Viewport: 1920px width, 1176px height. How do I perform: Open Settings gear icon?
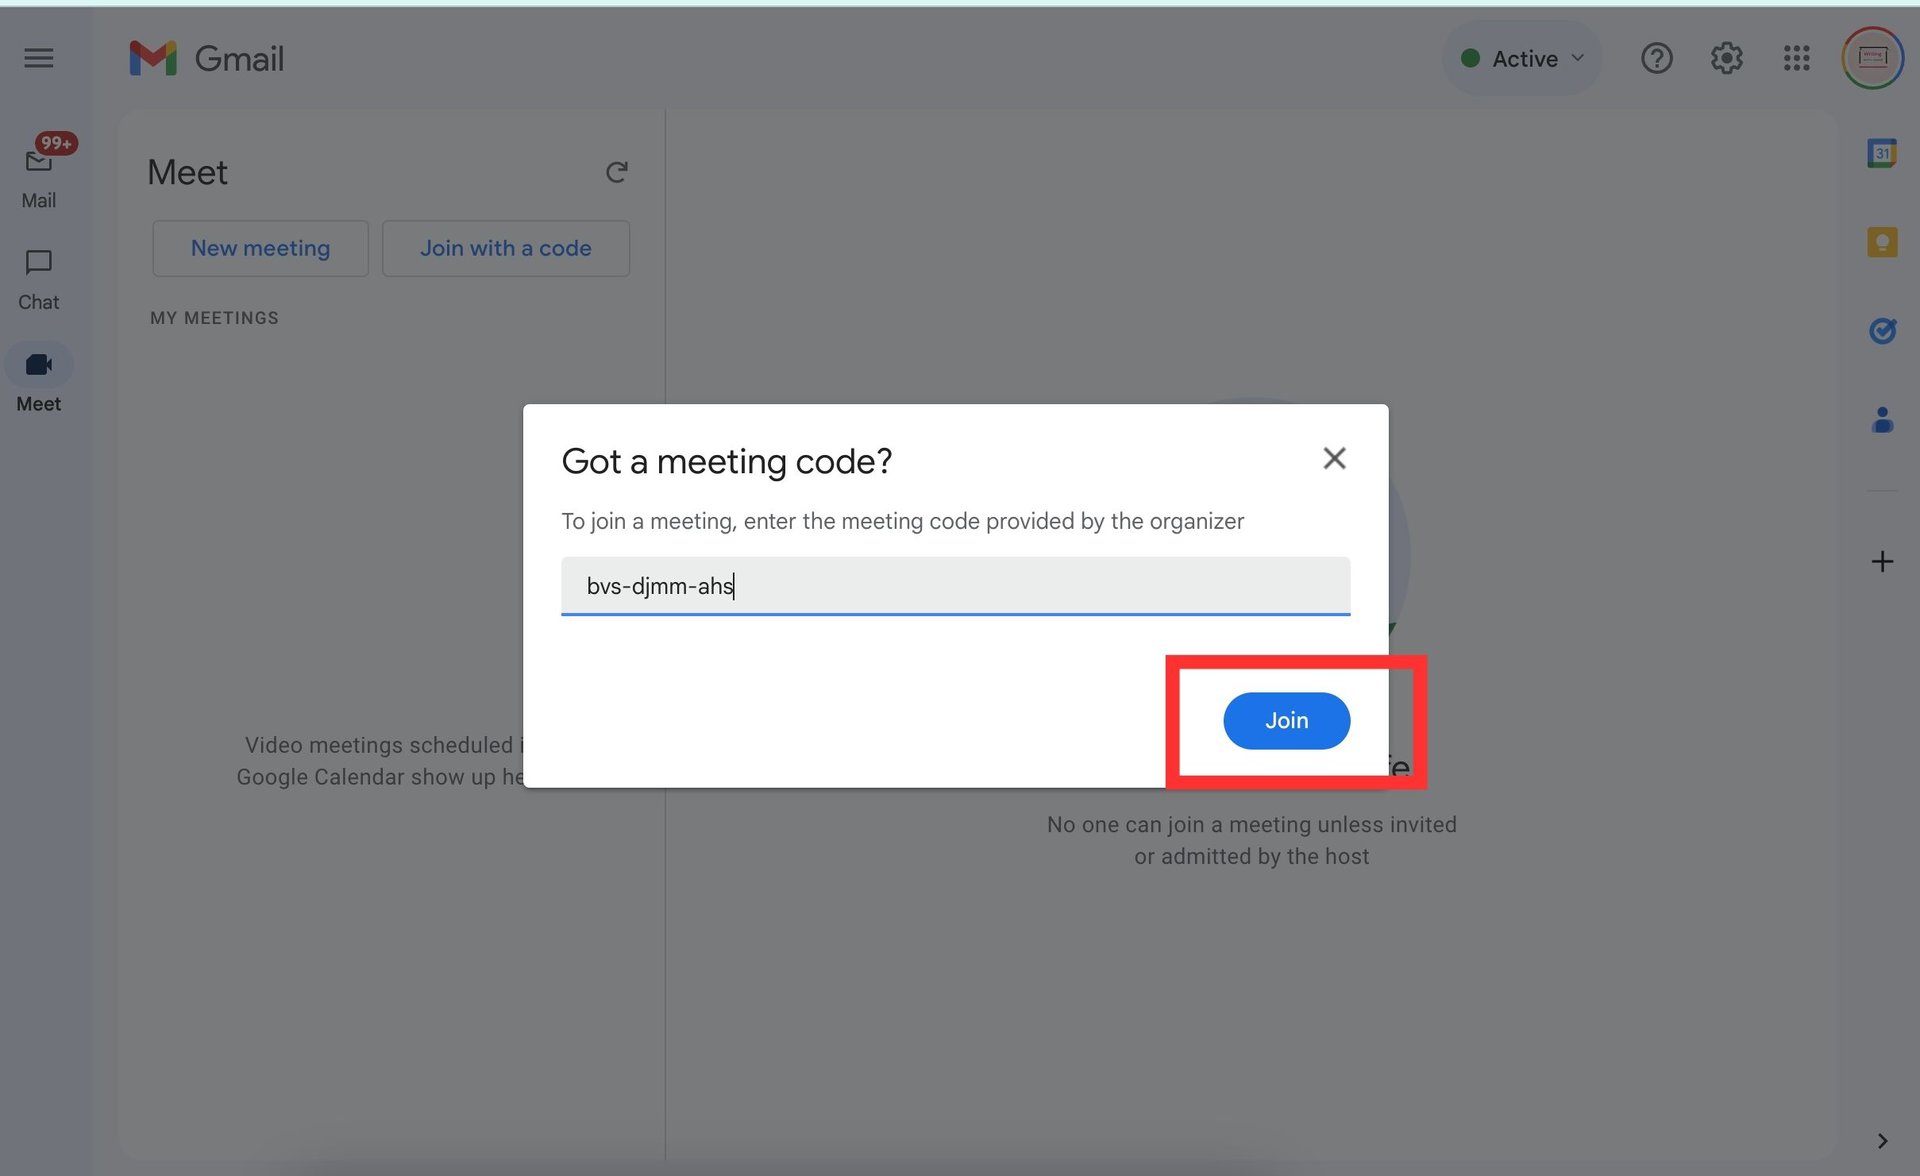(x=1725, y=58)
